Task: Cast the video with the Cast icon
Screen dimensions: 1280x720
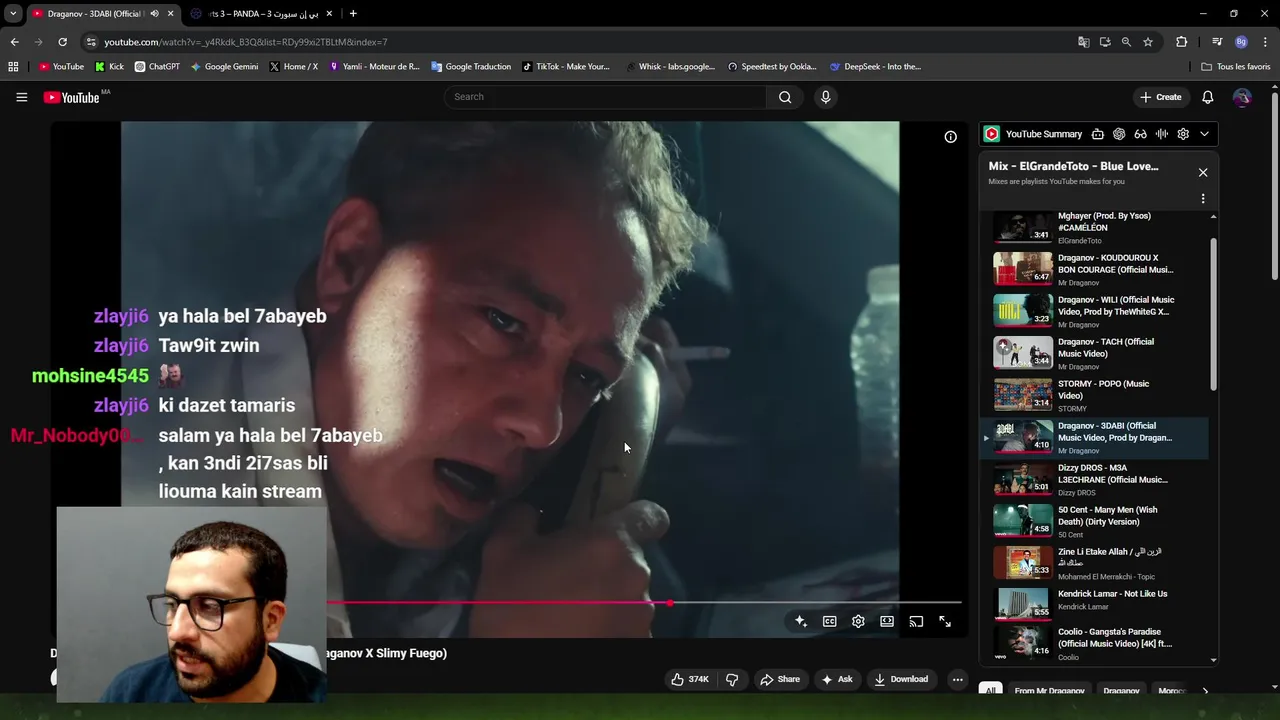Action: (916, 621)
